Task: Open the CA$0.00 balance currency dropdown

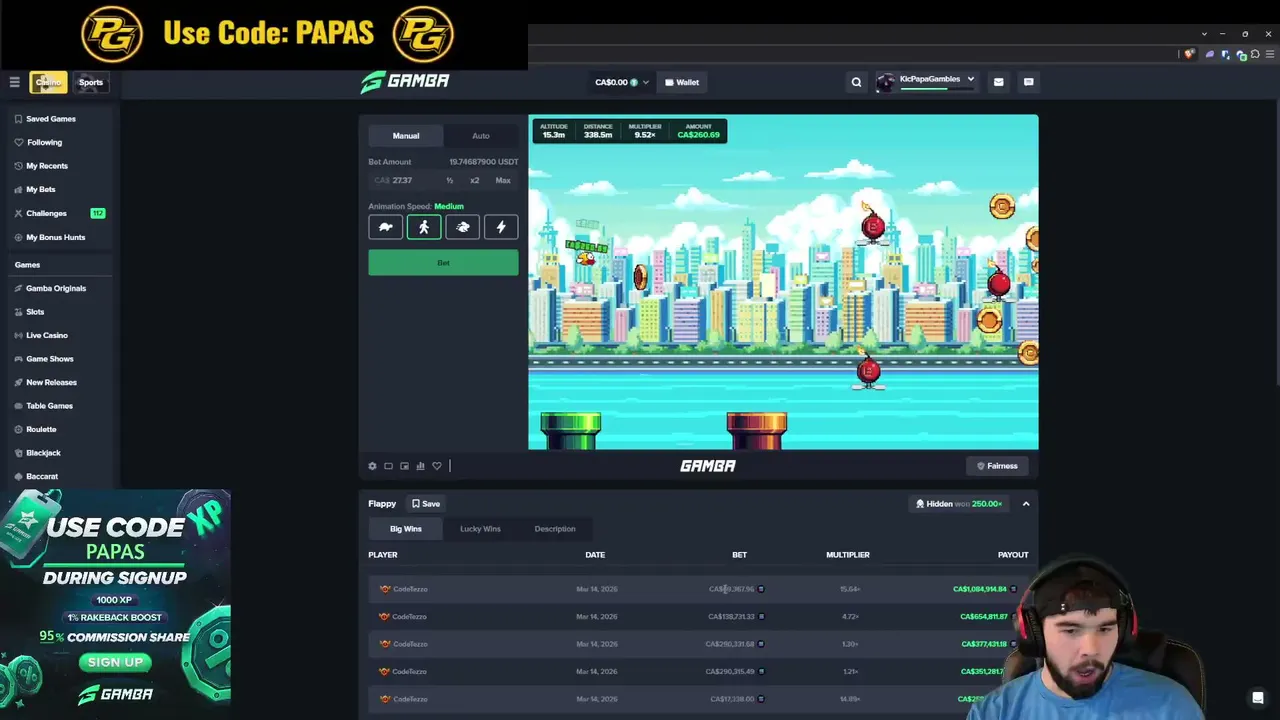Action: click(x=622, y=82)
